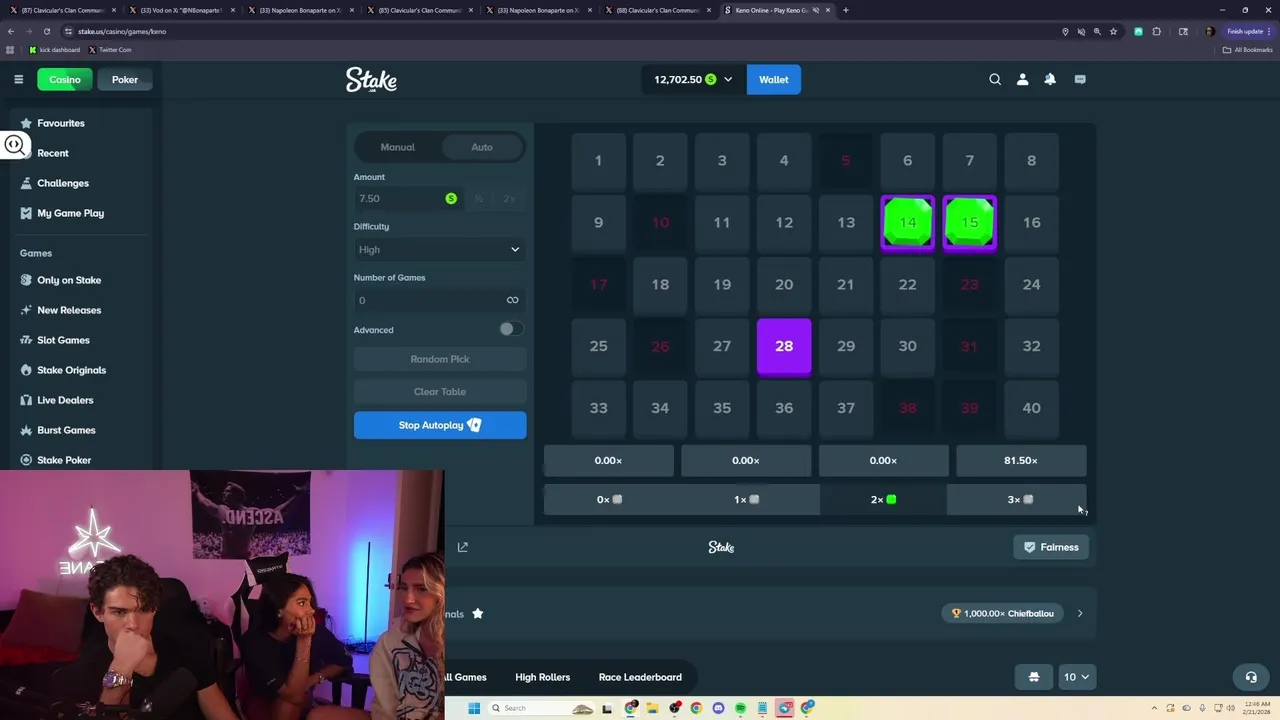Viewport: 1280px width, 720px height.
Task: Switch to Casino tab
Action: [65, 80]
